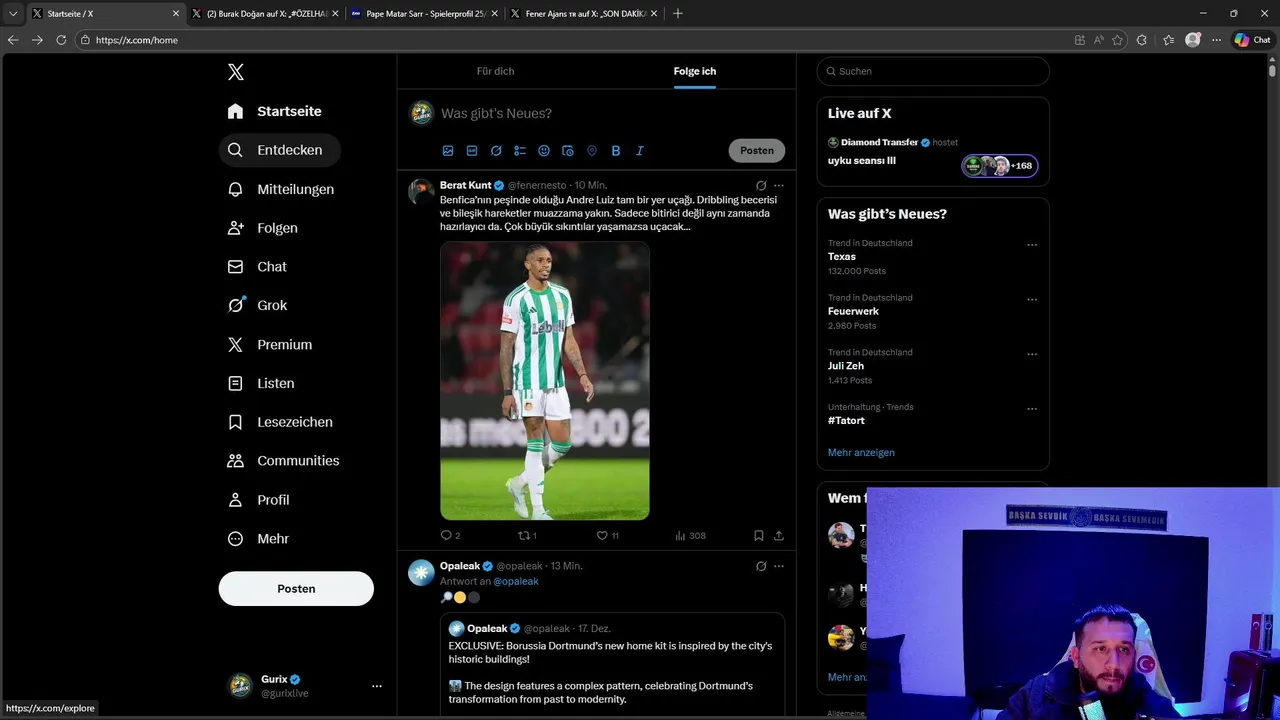
Task: Bookmark Berat Kunt's post
Action: click(x=759, y=536)
